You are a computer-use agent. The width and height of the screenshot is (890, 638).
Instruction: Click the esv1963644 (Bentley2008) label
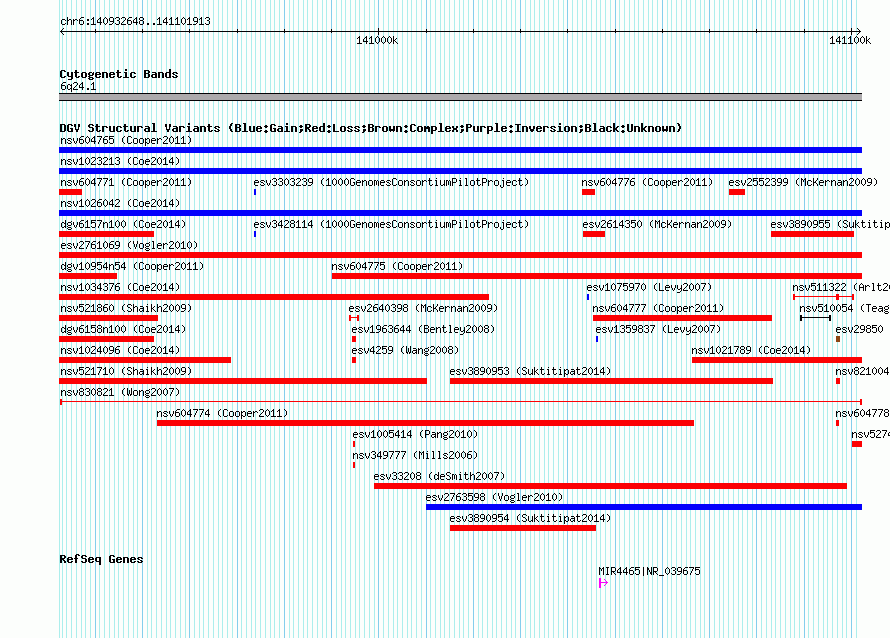point(423,329)
